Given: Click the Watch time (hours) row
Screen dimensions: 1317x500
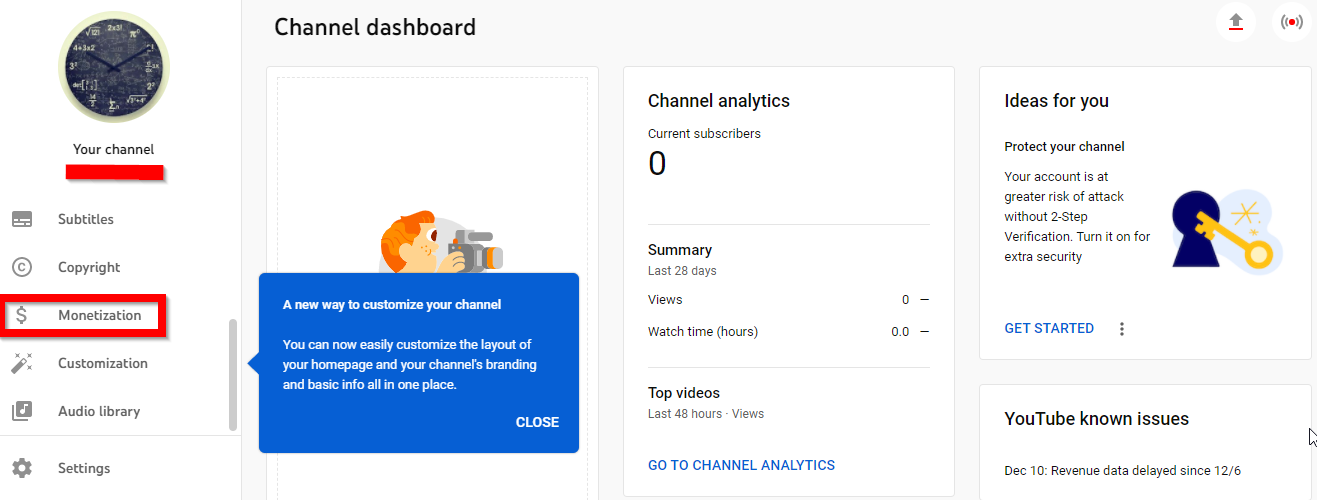Looking at the screenshot, I should point(788,331).
